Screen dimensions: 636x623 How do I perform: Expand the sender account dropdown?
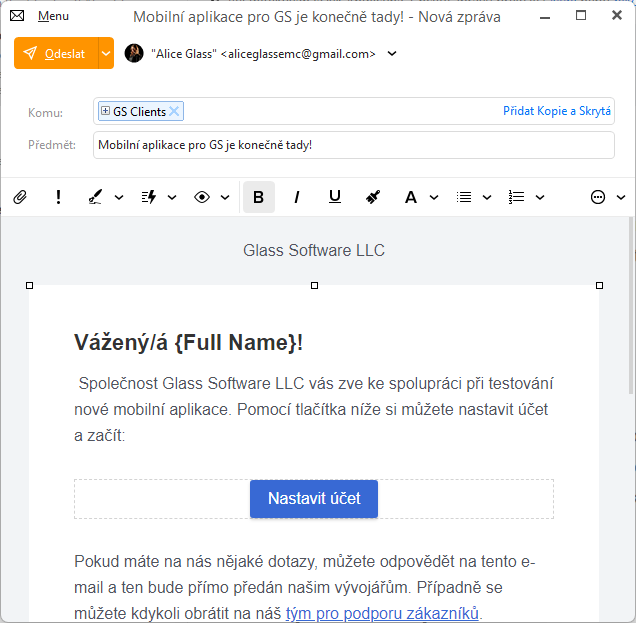[x=392, y=53]
